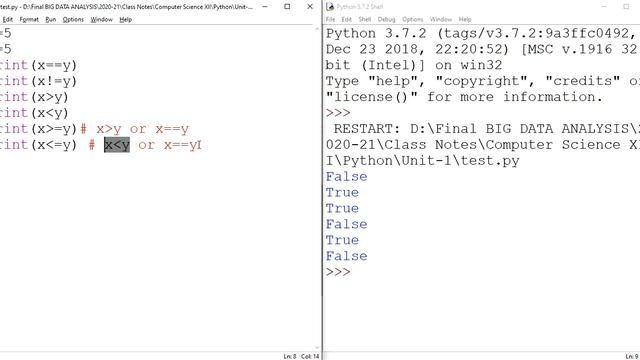Viewport: 640px width, 360px height.
Task: Click the test.py title bar text
Action: [x=127, y=7]
